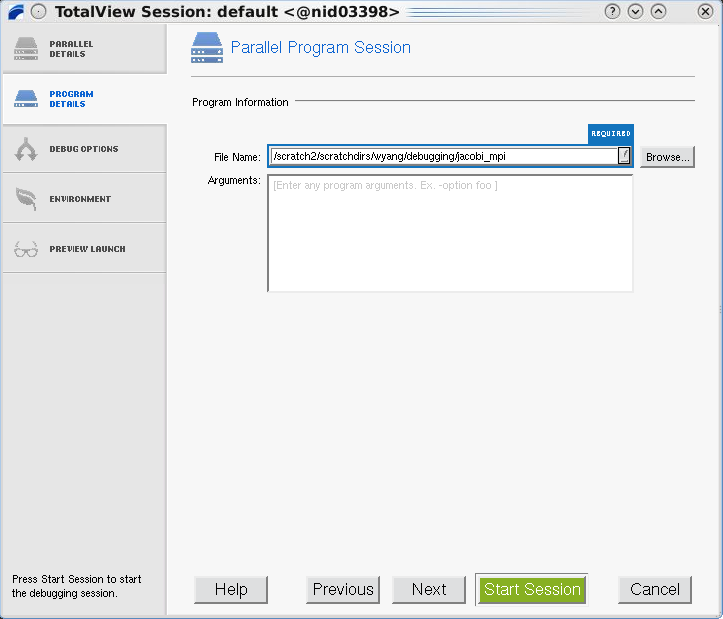Focus the Arguments text area
The height and width of the screenshot is (619, 723).
click(x=450, y=234)
